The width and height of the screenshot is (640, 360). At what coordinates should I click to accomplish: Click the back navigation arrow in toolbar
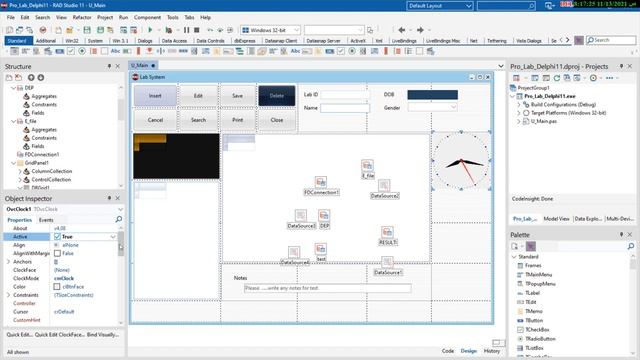(402, 30)
